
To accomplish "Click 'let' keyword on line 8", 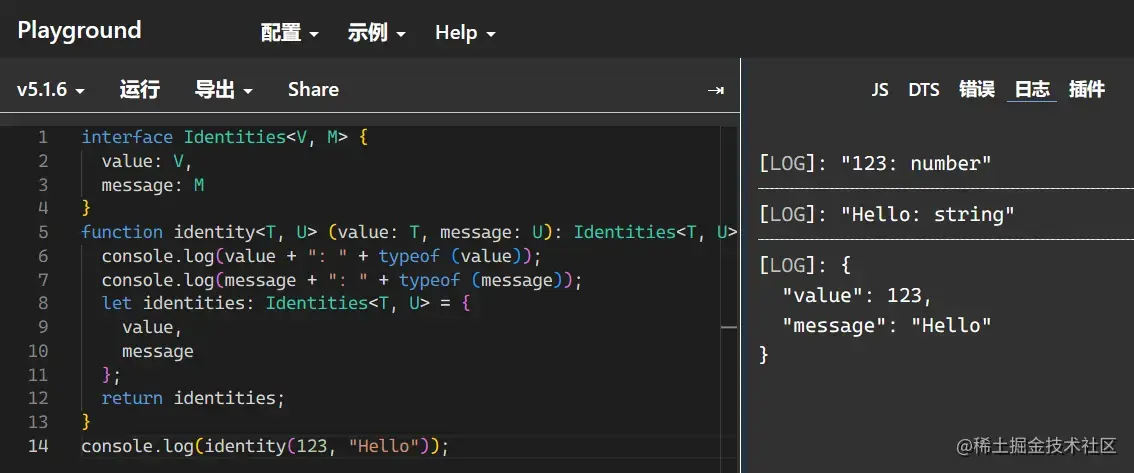I will pyautogui.click(x=116, y=304).
